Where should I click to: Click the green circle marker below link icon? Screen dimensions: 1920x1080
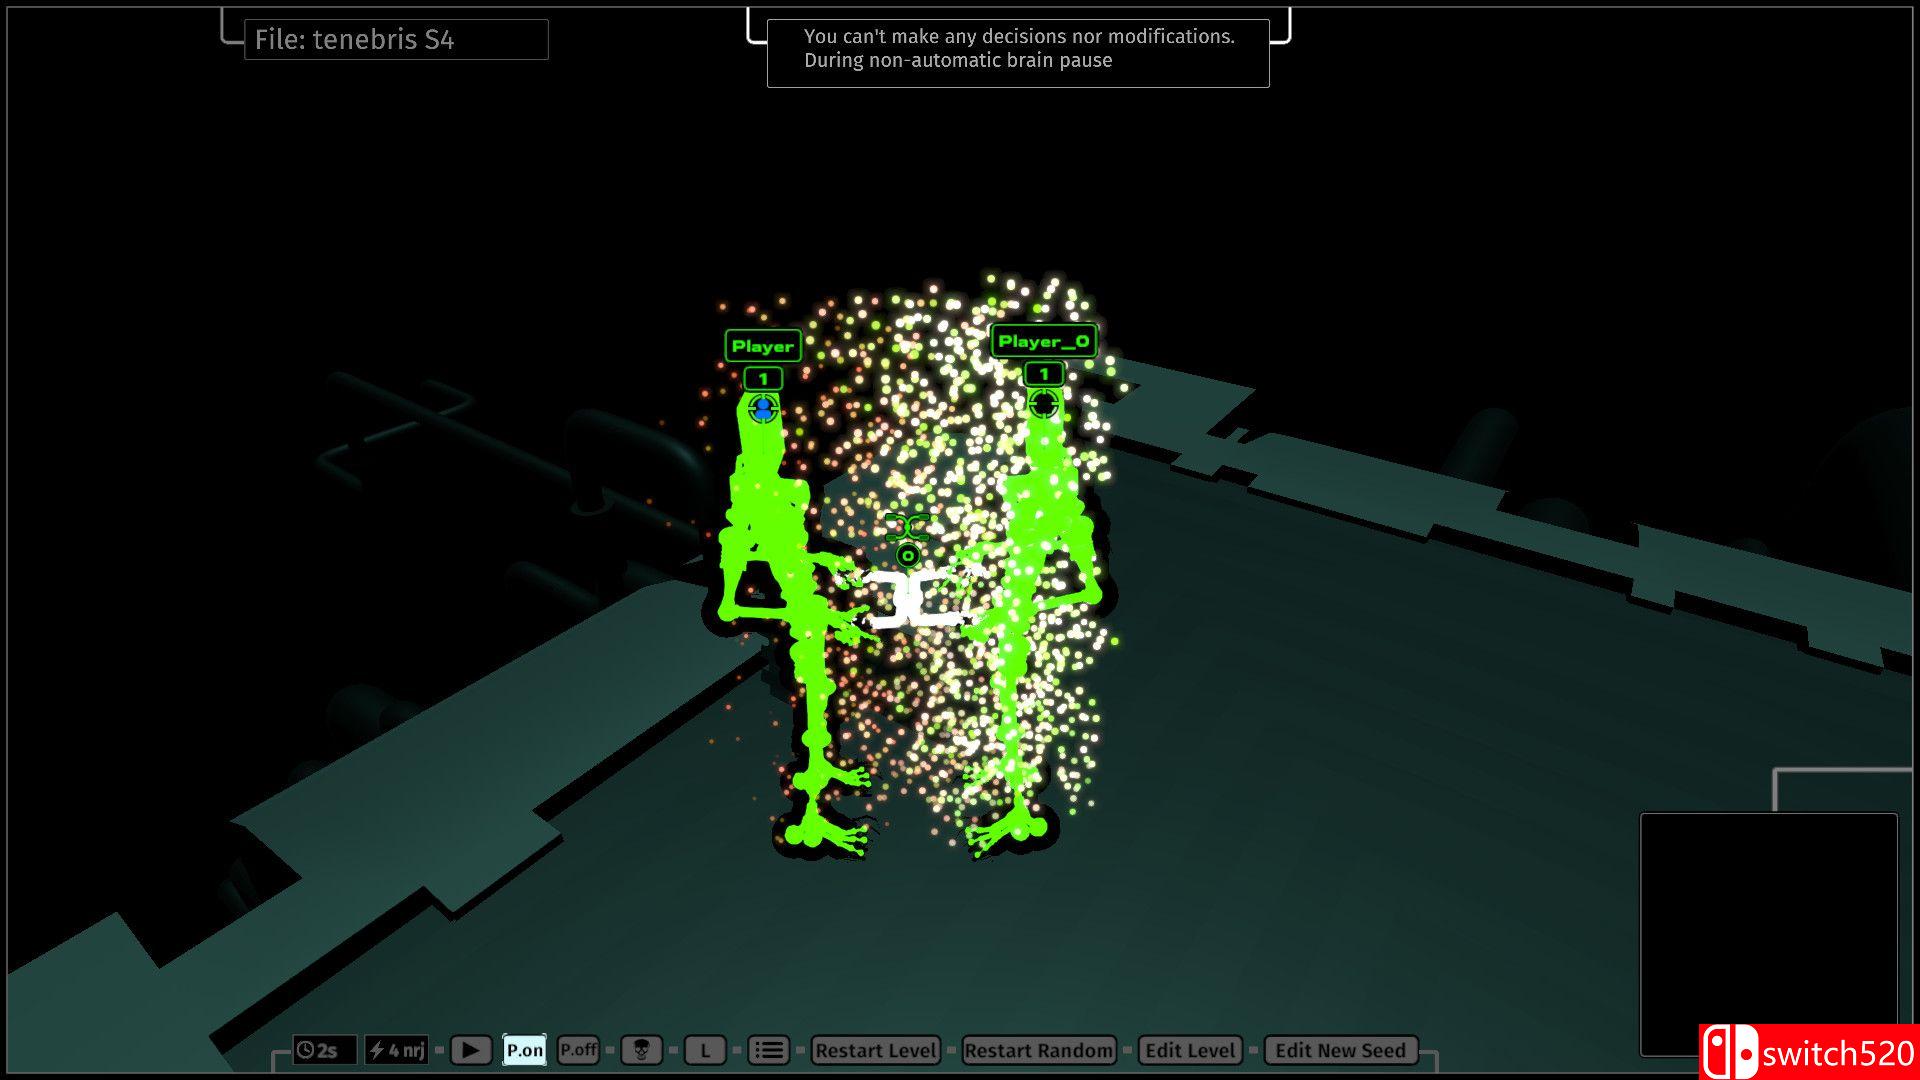pyautogui.click(x=908, y=556)
